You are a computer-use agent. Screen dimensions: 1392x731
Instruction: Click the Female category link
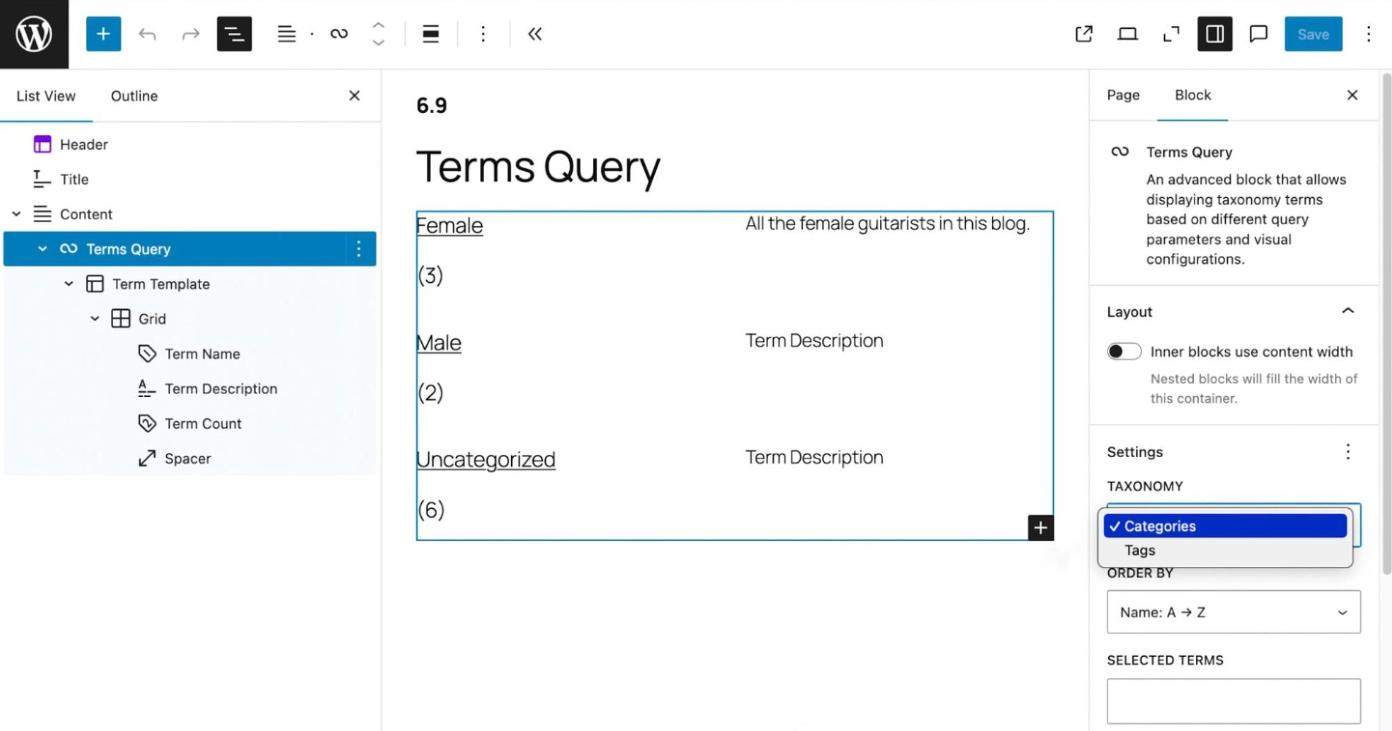tap(449, 226)
